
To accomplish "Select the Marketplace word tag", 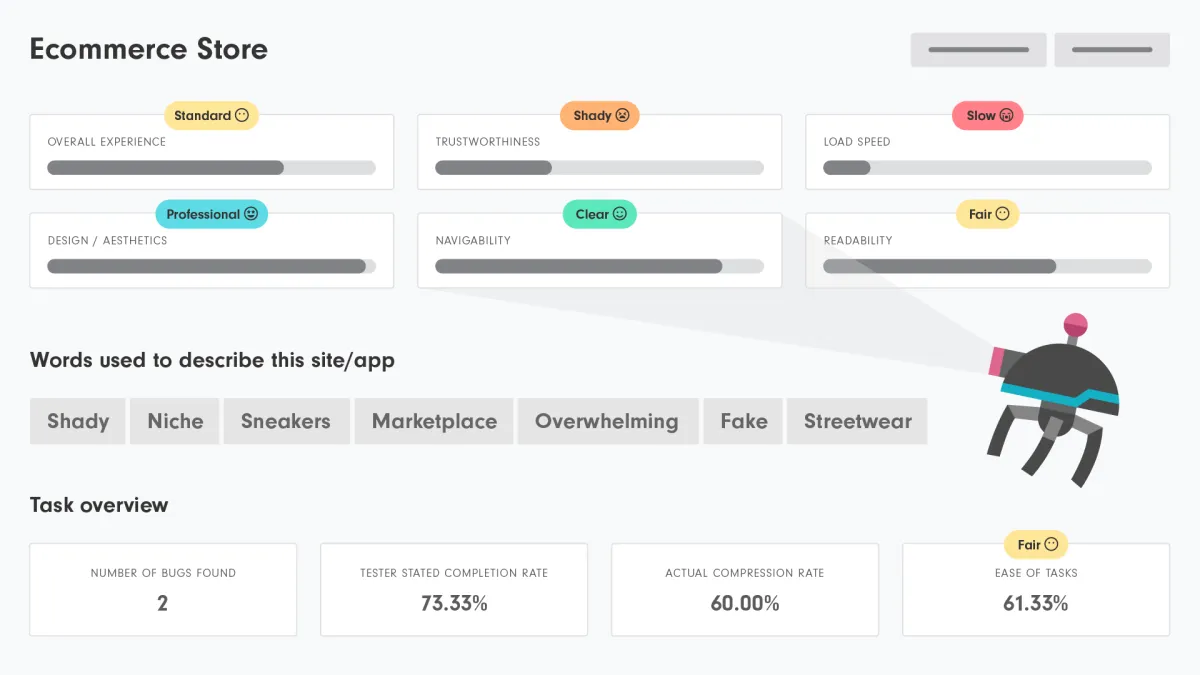I will click(434, 421).
